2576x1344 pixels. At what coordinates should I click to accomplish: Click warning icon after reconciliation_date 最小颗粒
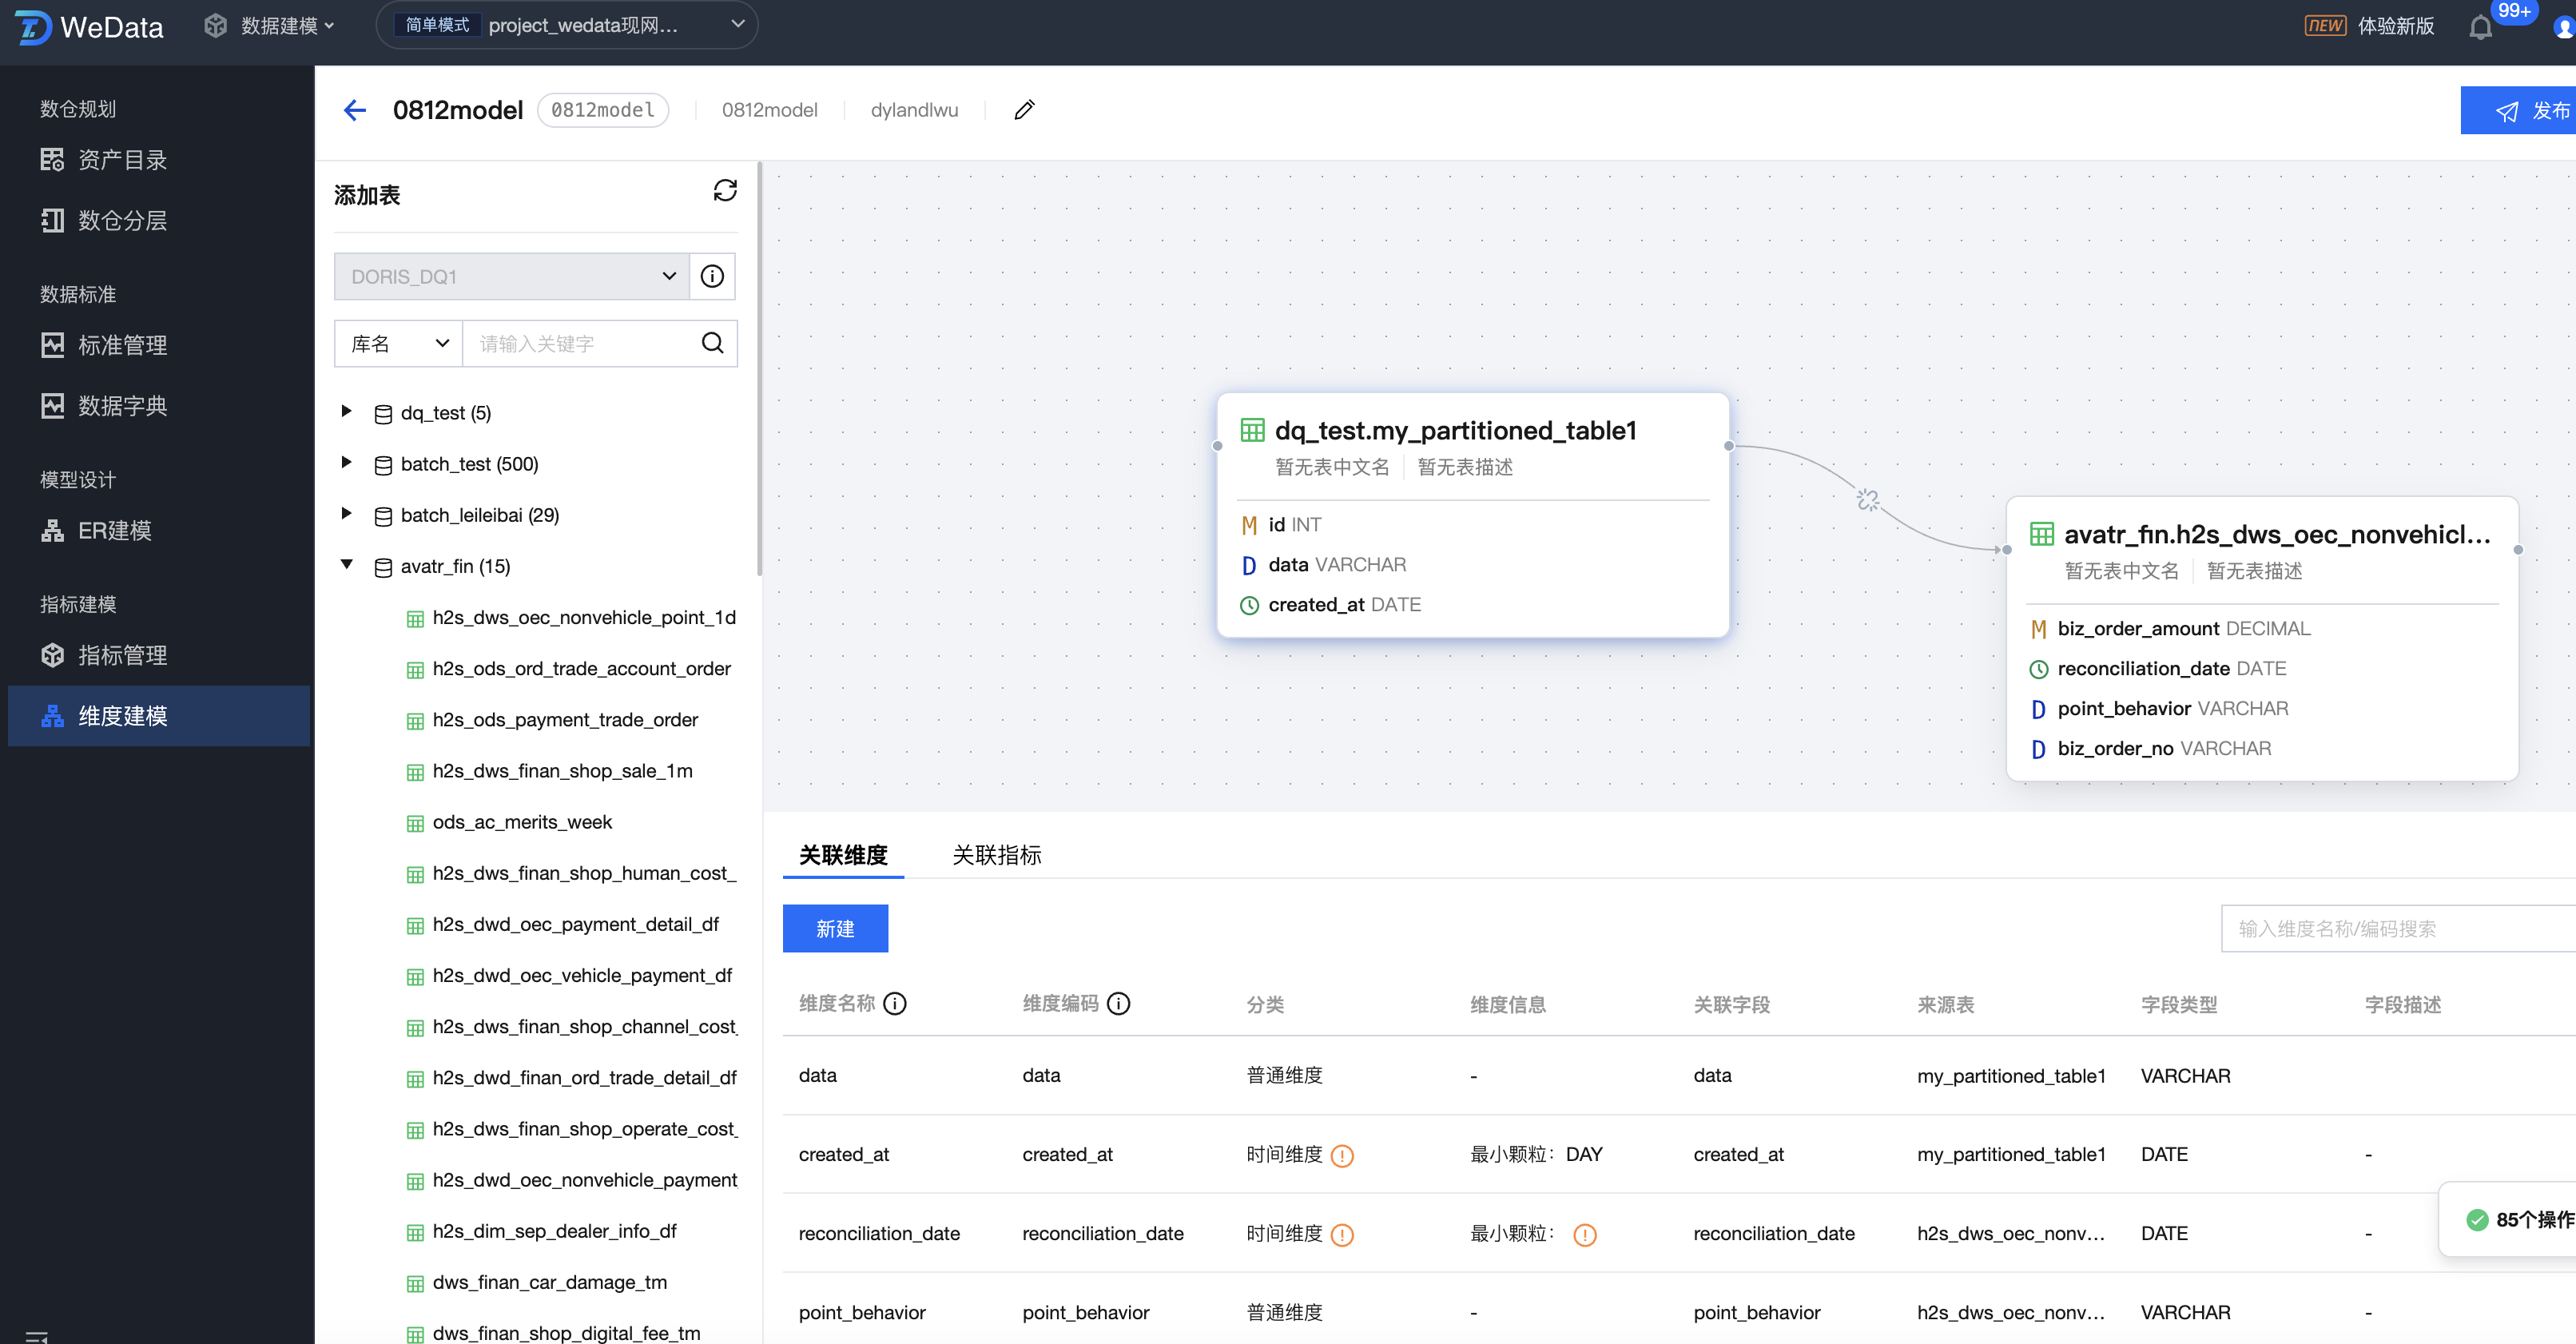pos(1585,1234)
